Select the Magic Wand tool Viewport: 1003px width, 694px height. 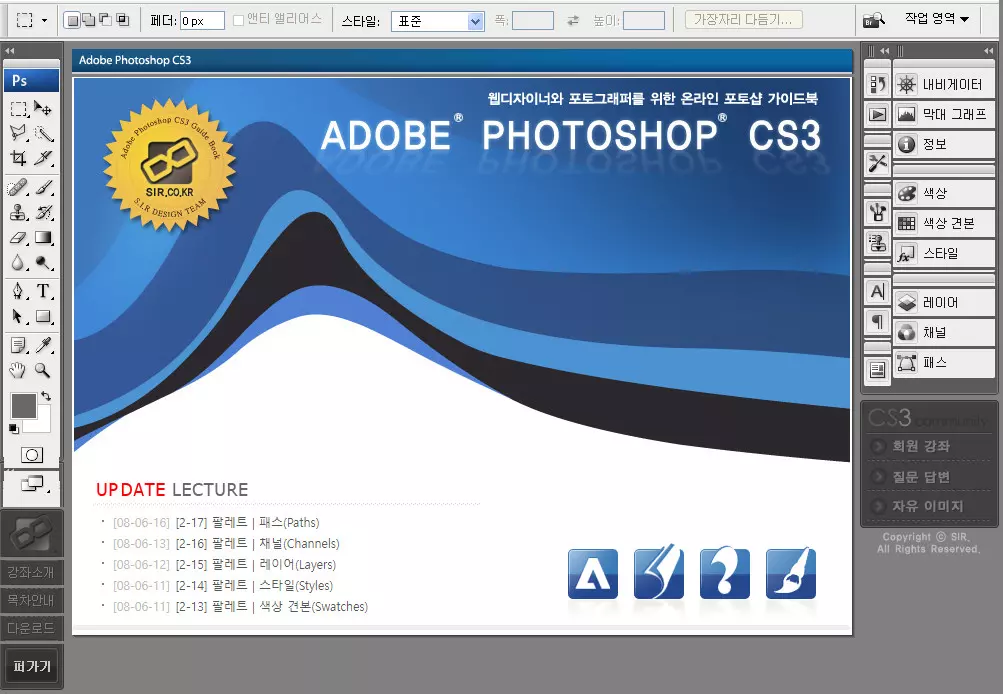tap(43, 133)
